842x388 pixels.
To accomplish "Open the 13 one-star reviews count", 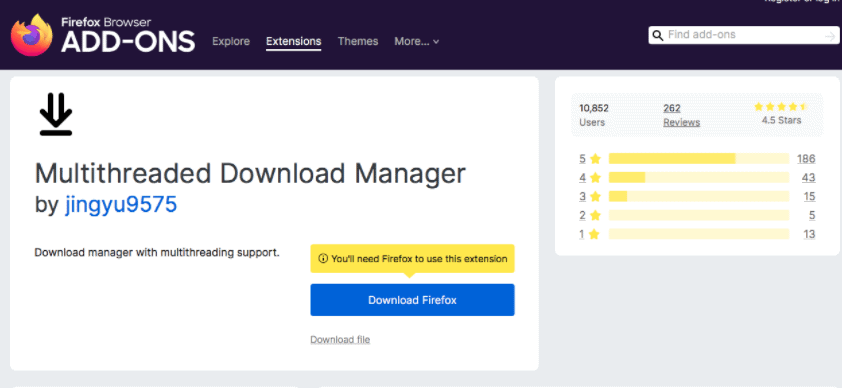I will (x=809, y=234).
